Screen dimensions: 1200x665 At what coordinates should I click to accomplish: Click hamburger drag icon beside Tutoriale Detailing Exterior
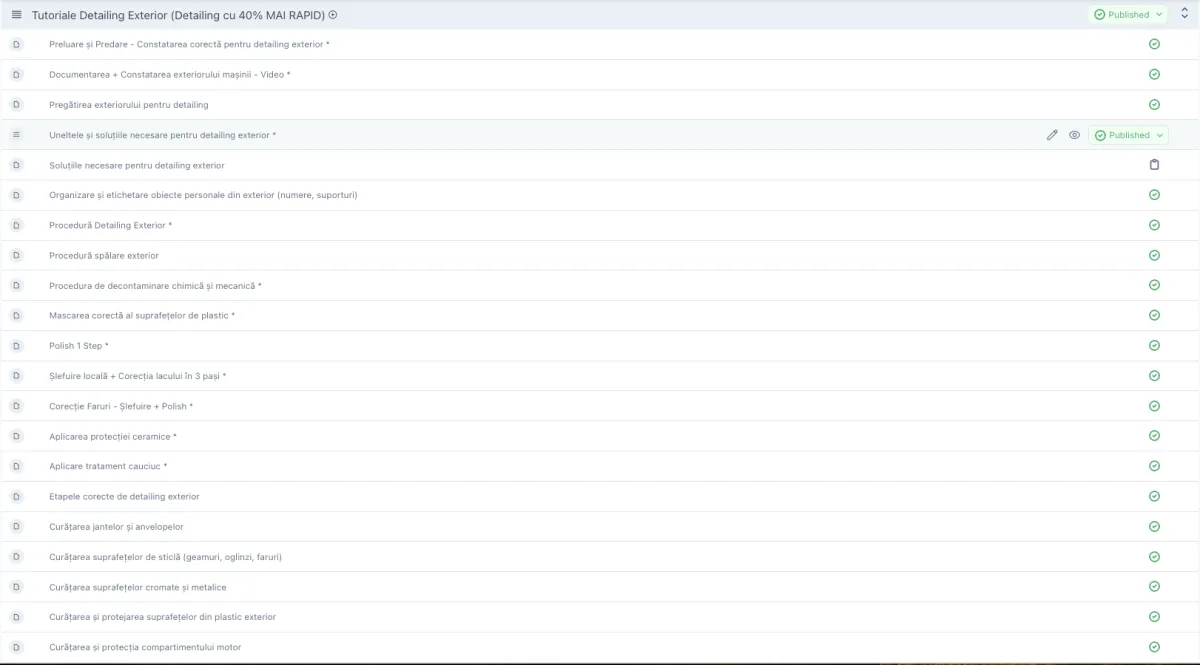(16, 14)
